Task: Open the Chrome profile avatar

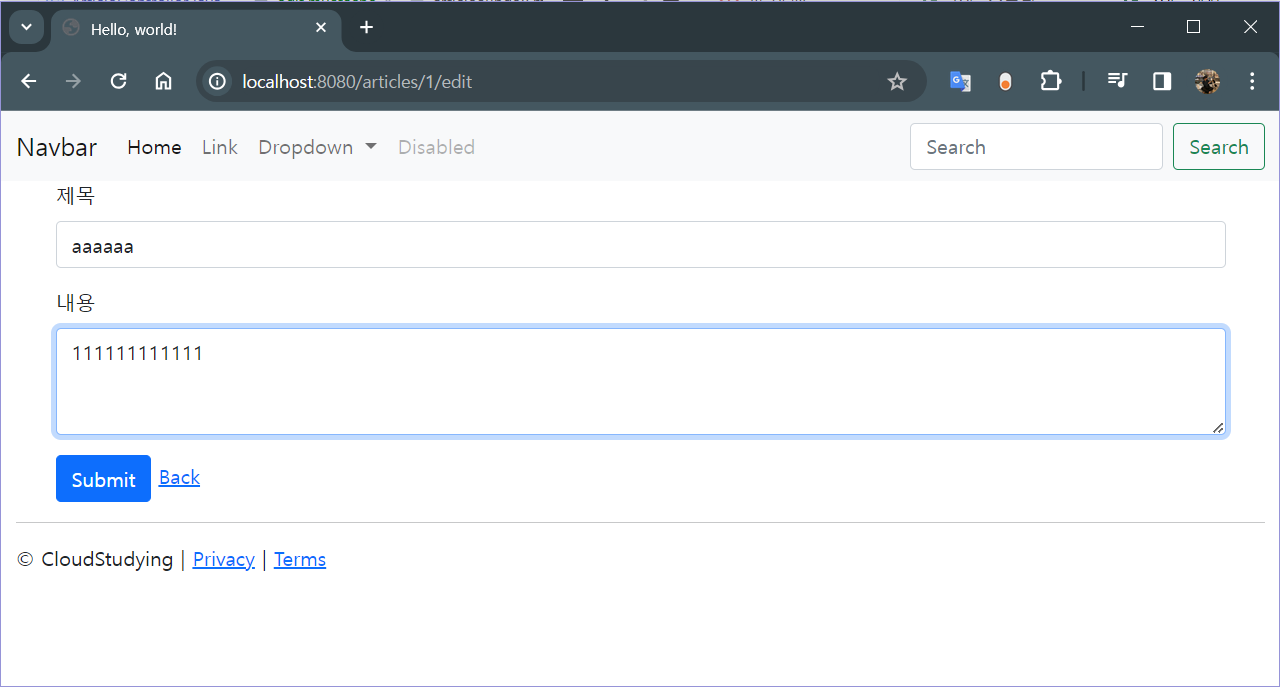Action: click(x=1207, y=82)
